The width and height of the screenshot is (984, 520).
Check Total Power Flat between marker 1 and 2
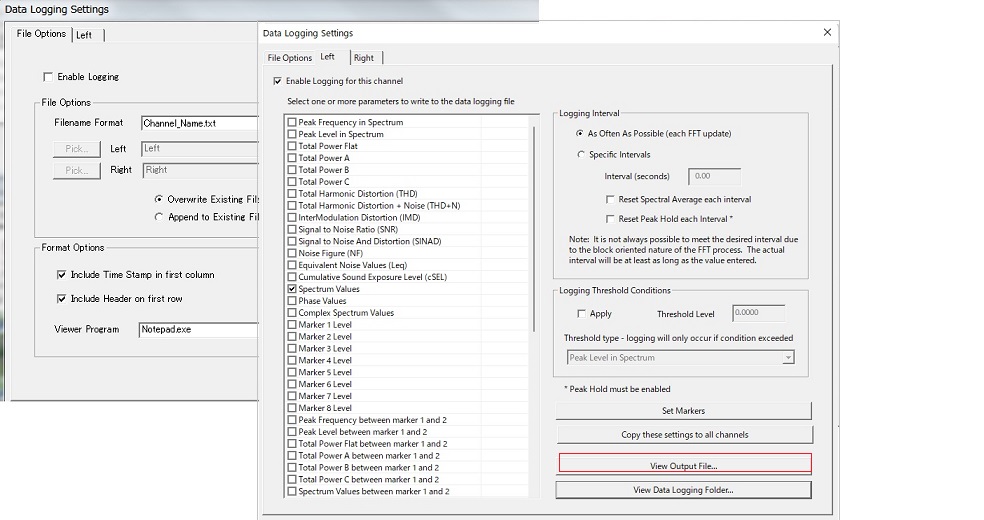pos(292,444)
